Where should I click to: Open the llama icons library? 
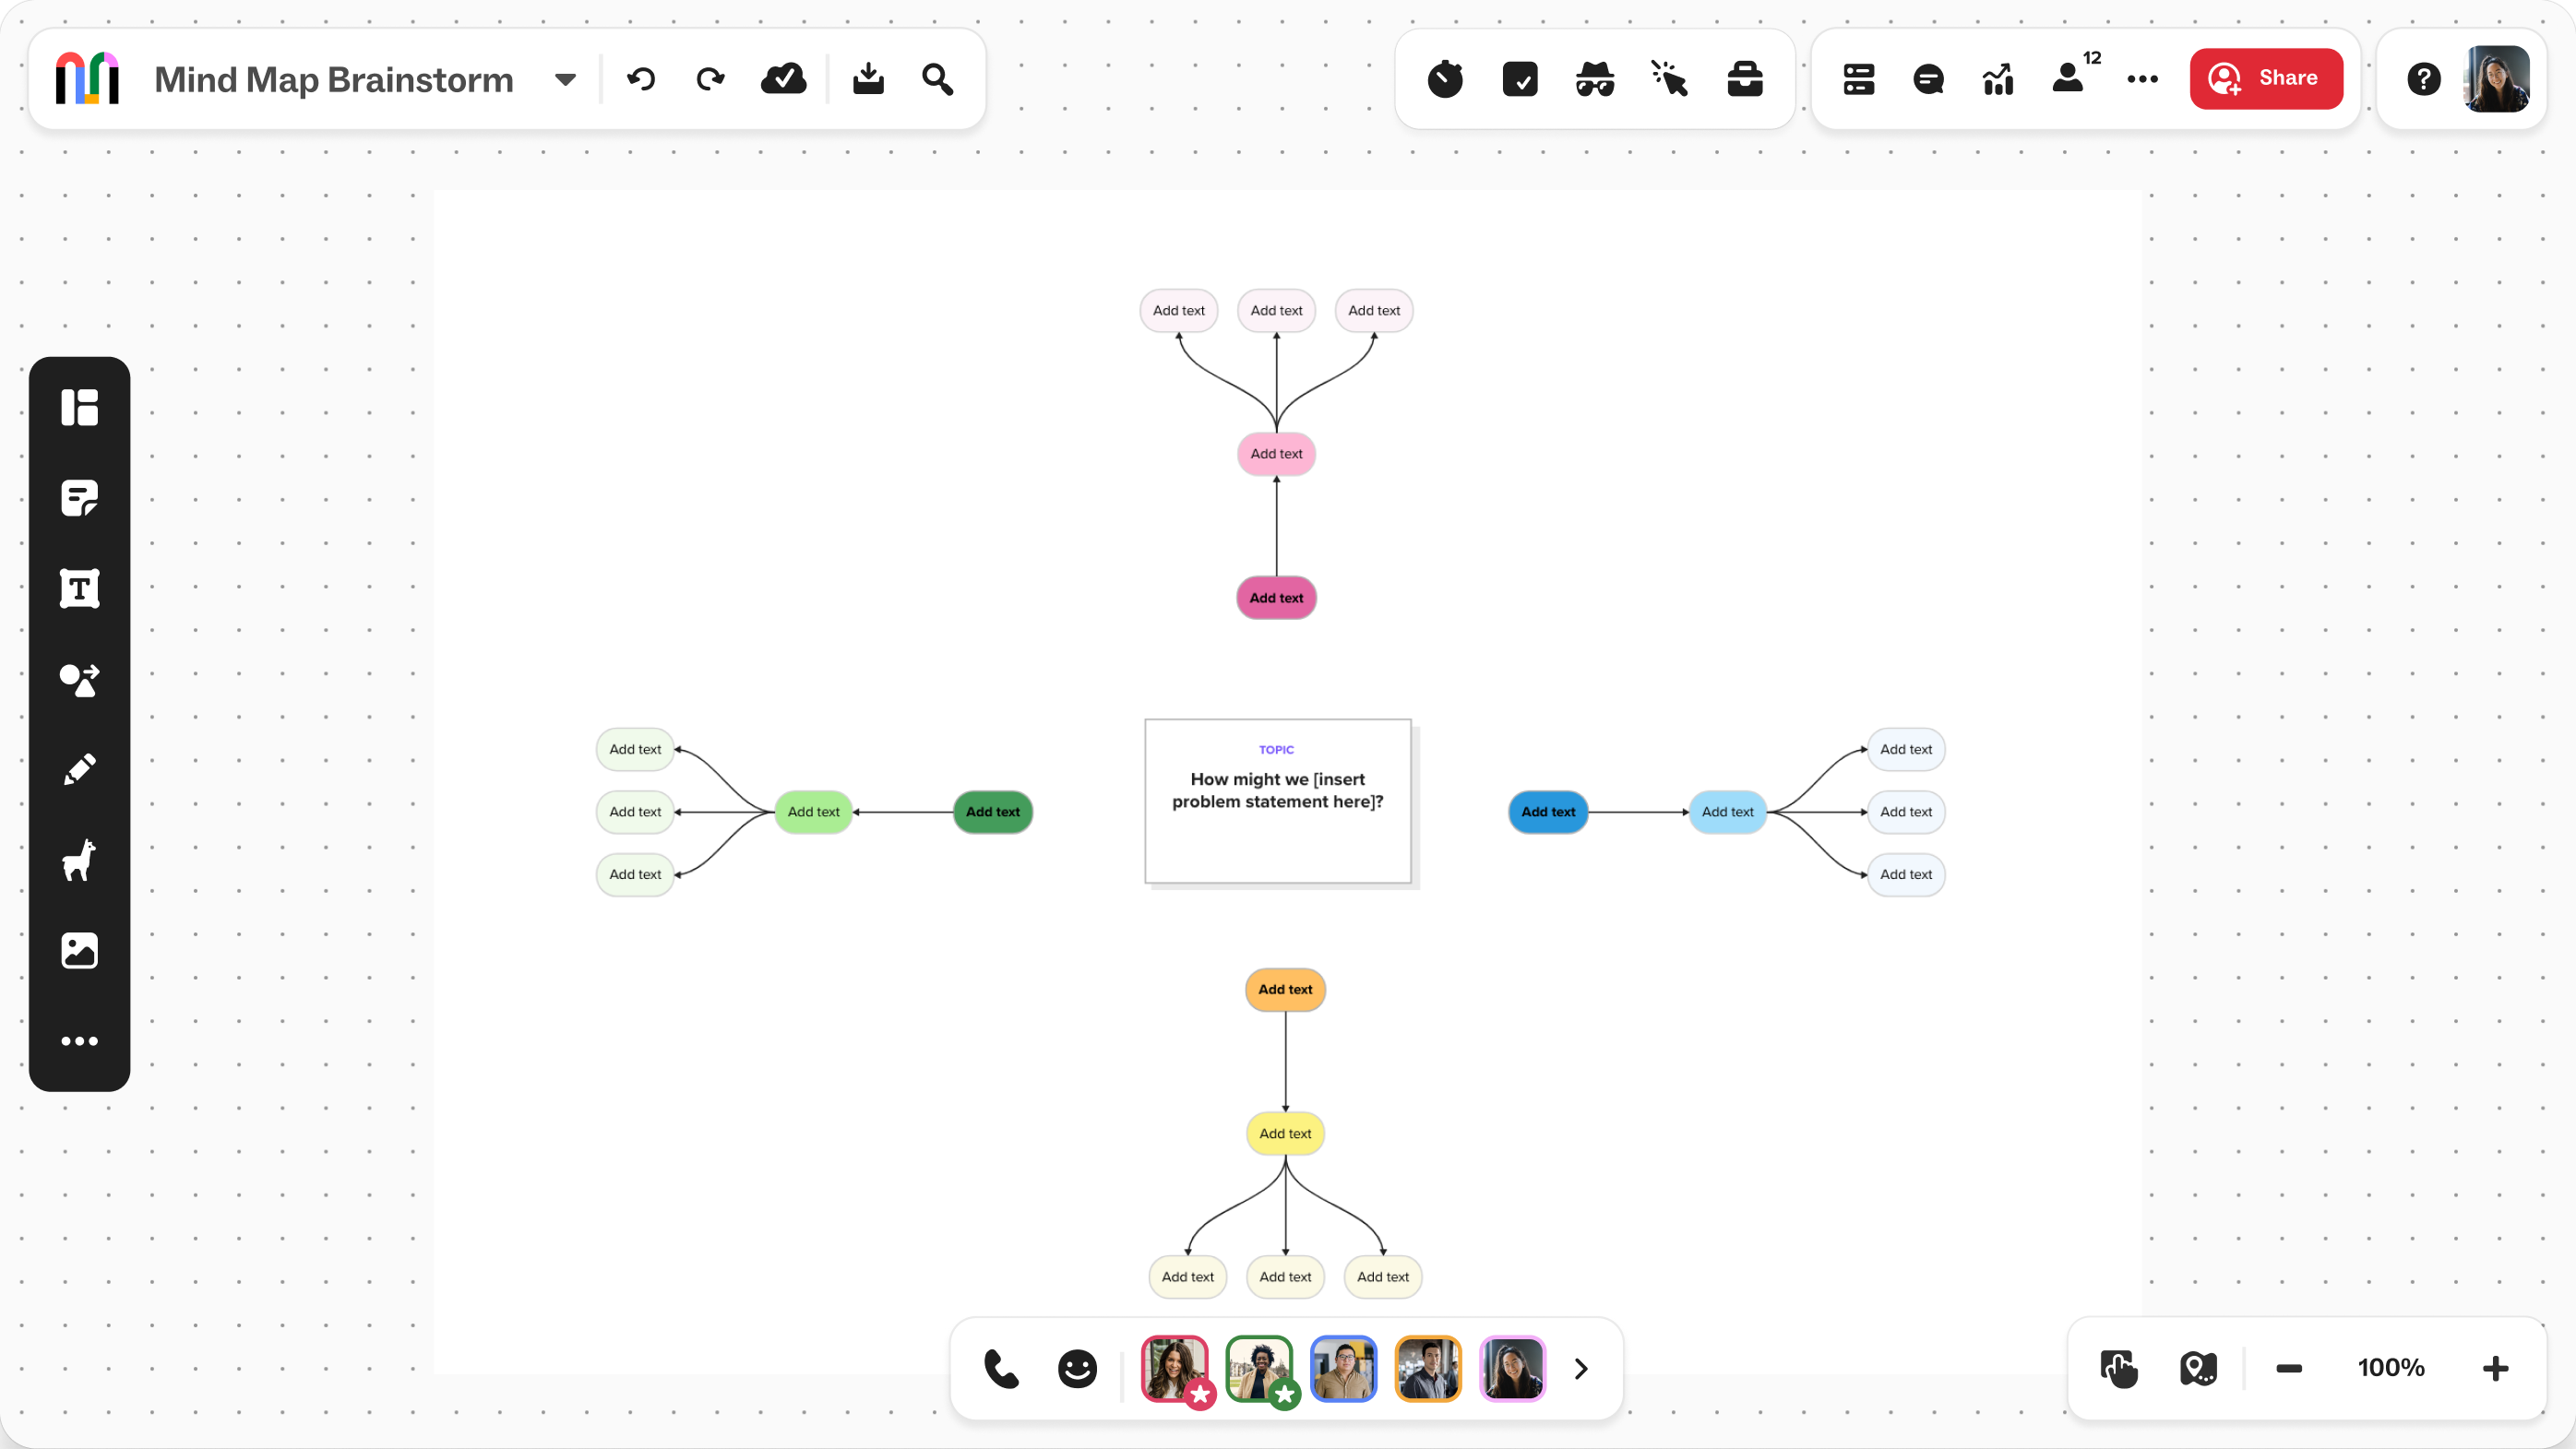[79, 860]
